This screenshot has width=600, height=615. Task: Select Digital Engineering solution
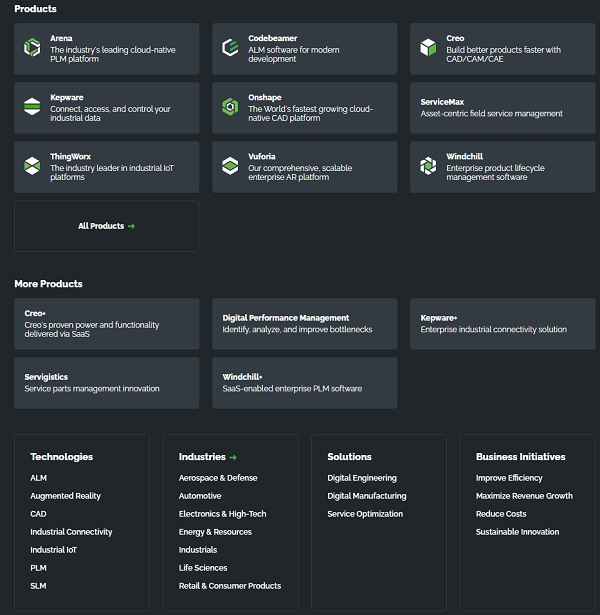(x=362, y=478)
